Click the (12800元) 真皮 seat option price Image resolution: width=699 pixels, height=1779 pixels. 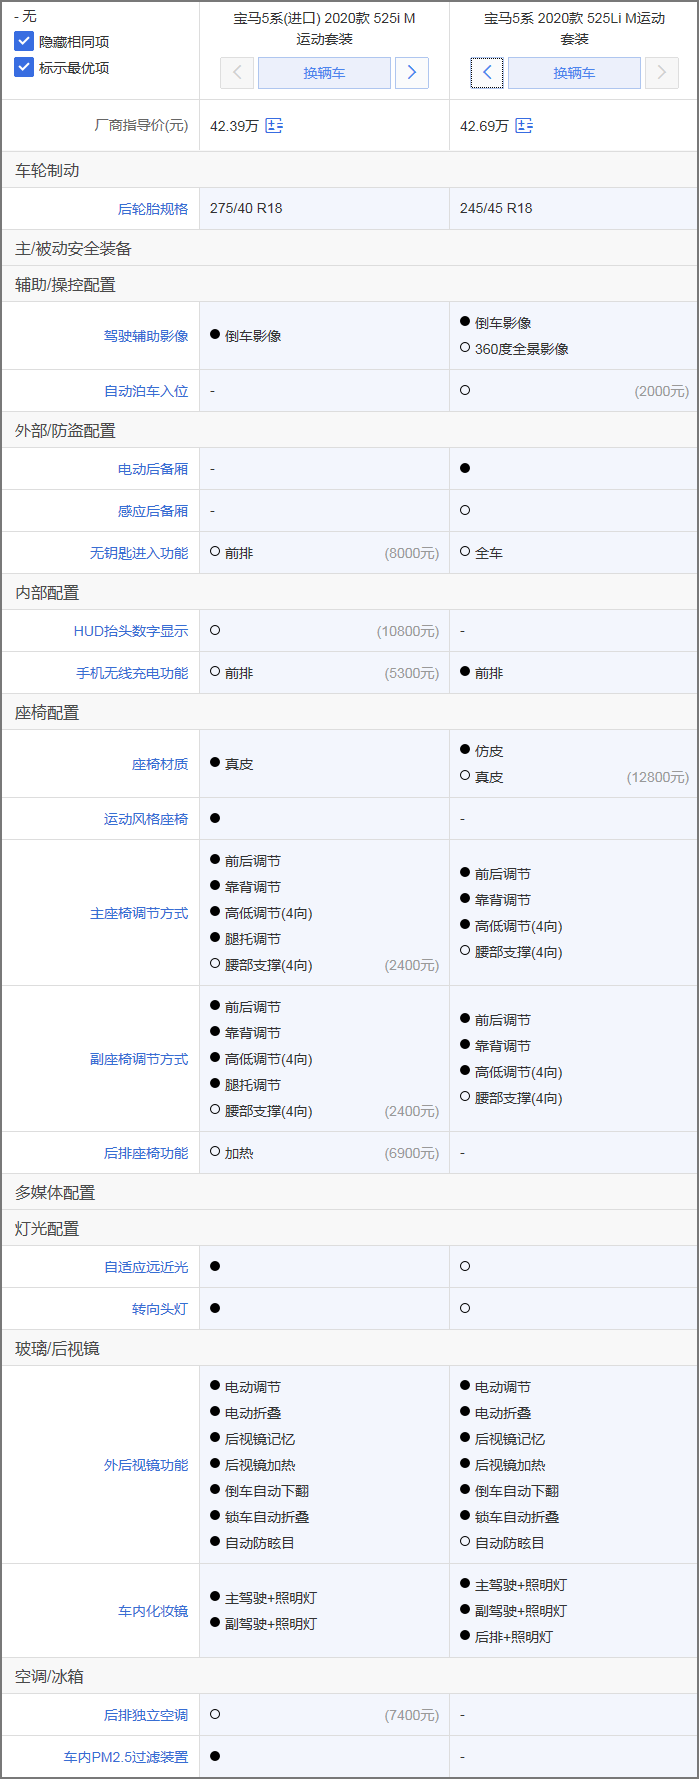[658, 777]
